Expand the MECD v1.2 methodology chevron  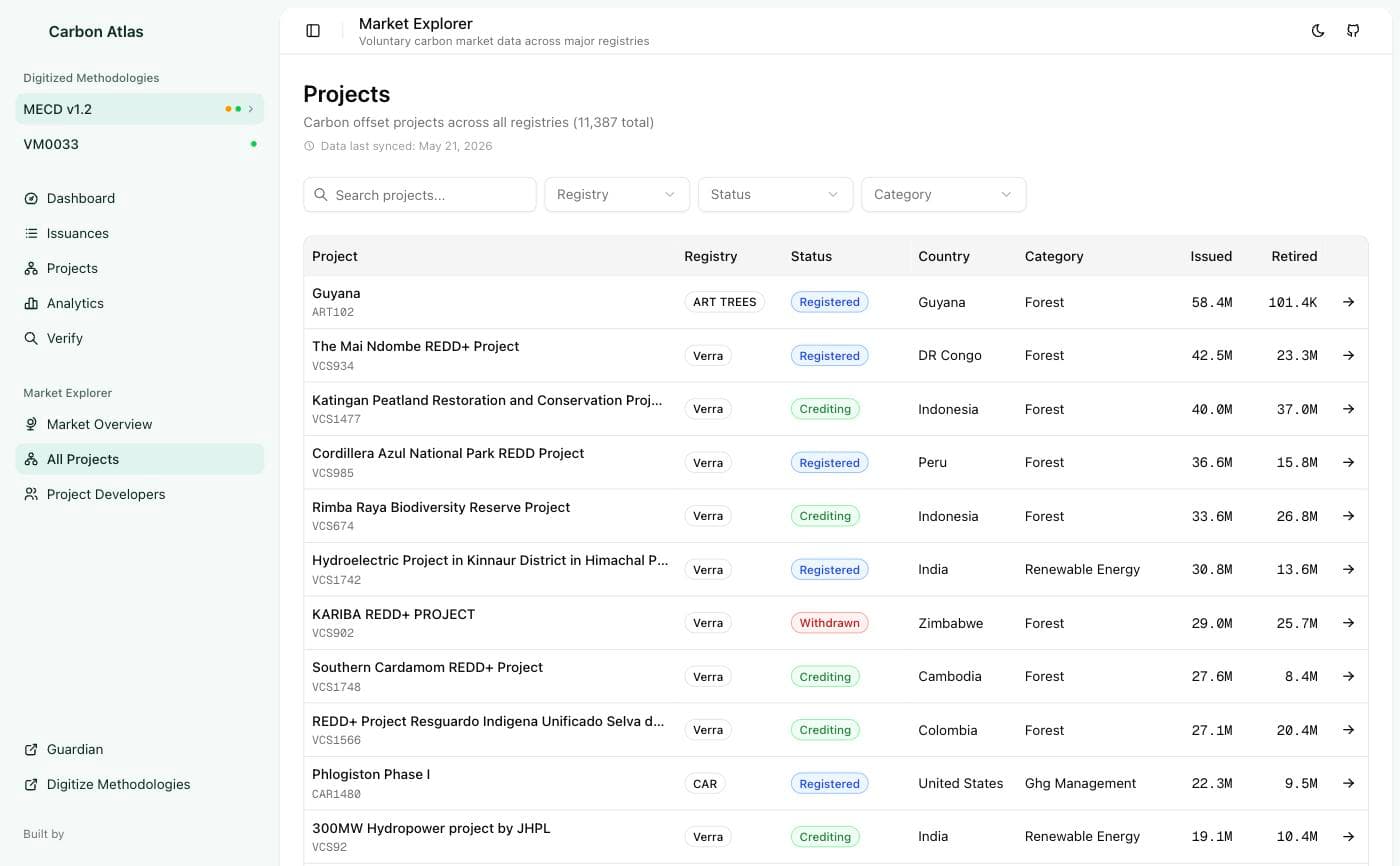251,109
